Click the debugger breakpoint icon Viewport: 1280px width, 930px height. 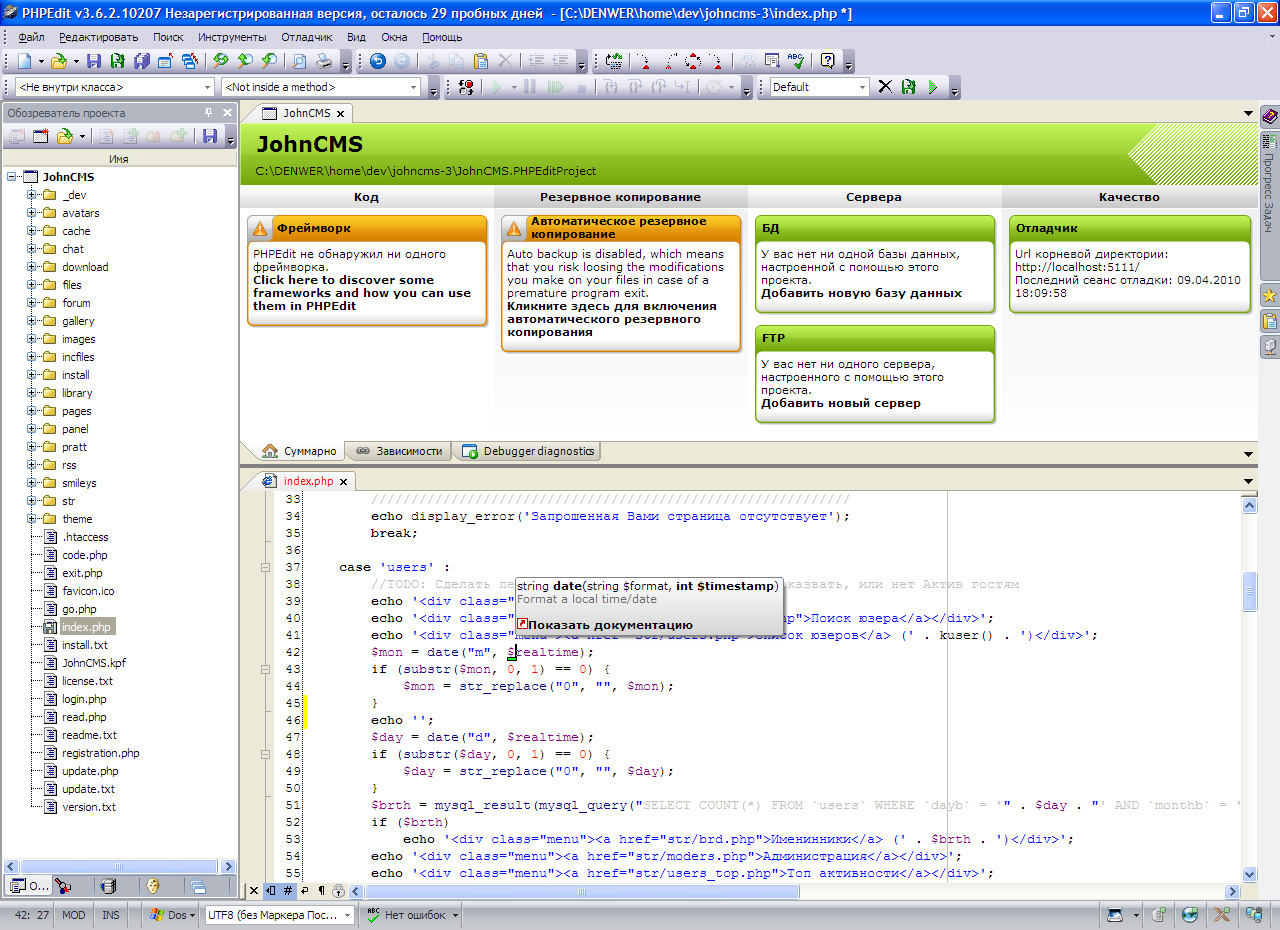point(465,87)
